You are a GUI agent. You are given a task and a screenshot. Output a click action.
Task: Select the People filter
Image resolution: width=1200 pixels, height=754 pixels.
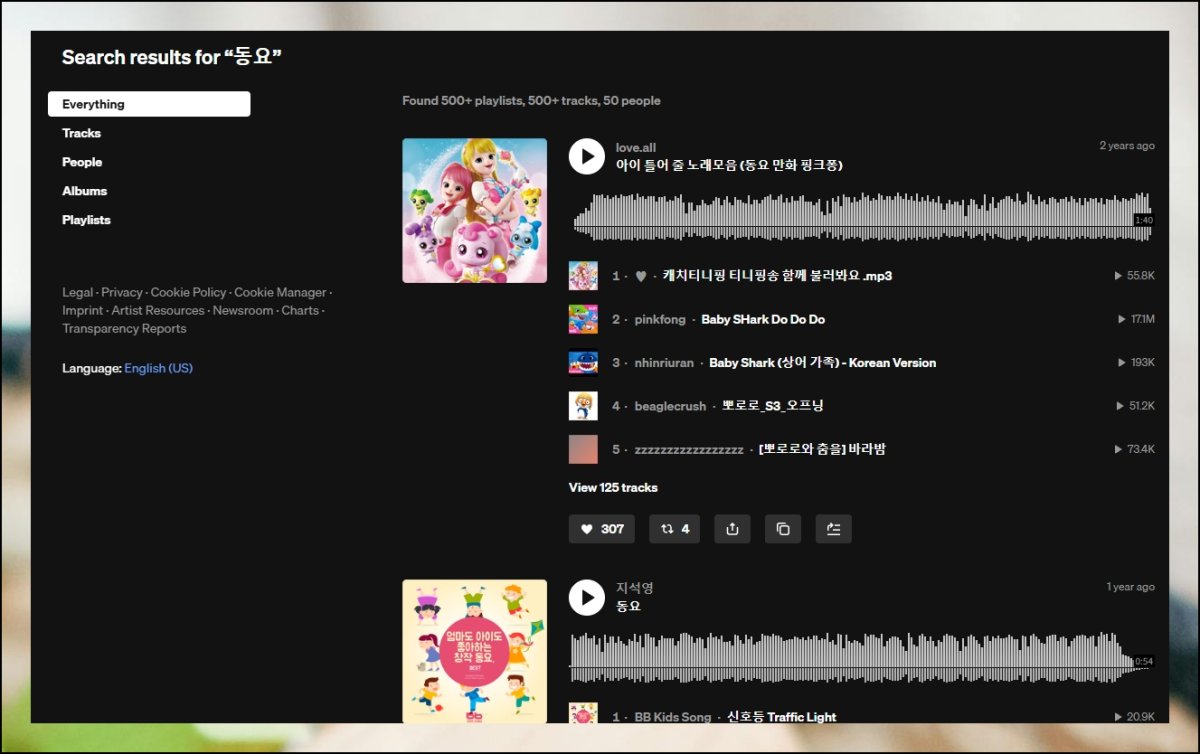click(x=82, y=162)
